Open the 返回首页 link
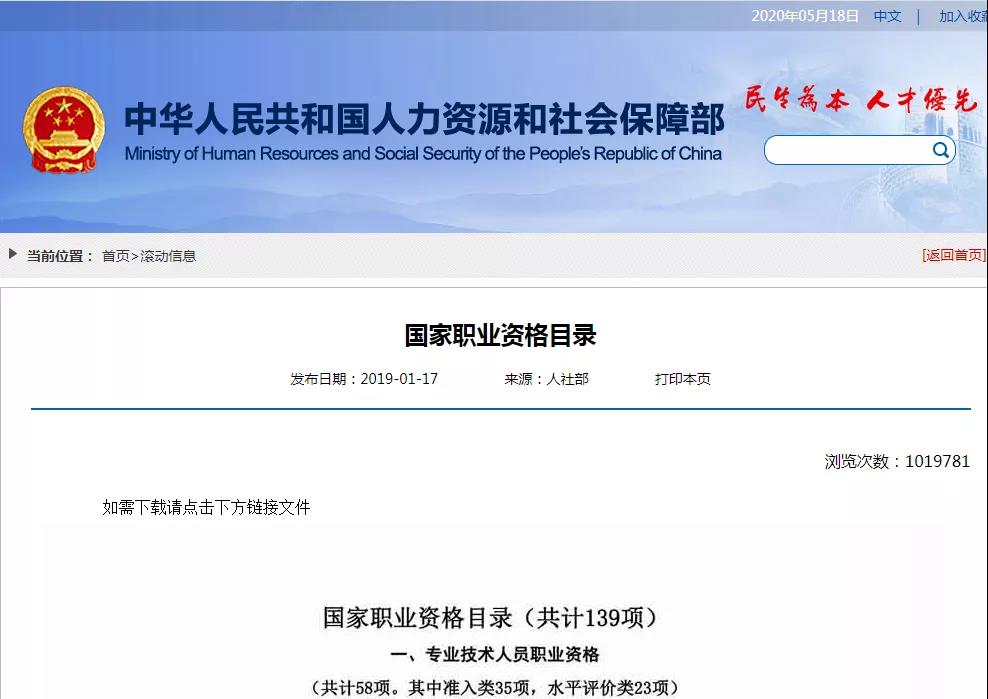The height and width of the screenshot is (699, 988). 951,255
